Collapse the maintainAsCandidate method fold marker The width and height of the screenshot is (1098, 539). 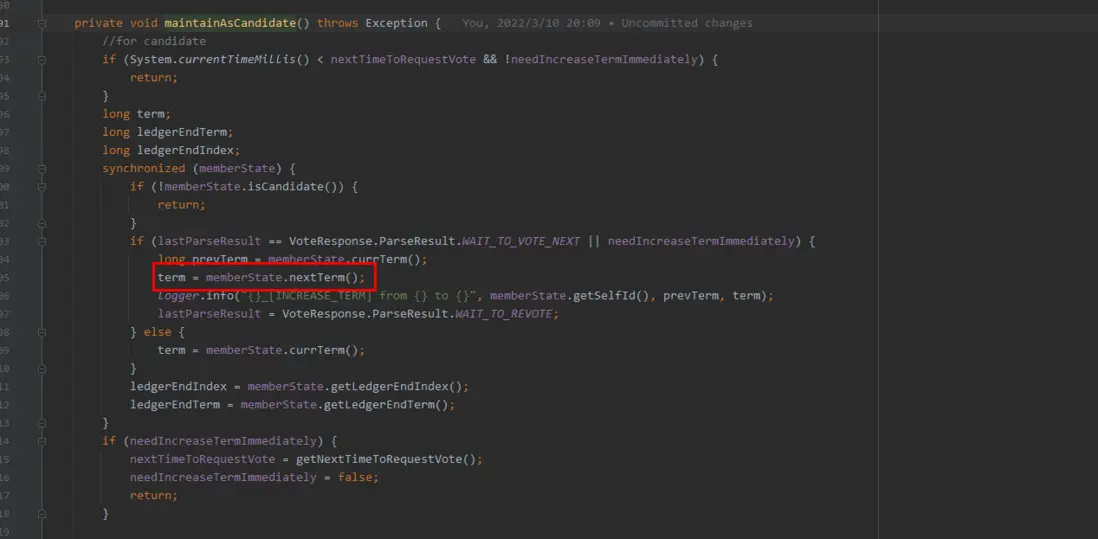point(42,23)
